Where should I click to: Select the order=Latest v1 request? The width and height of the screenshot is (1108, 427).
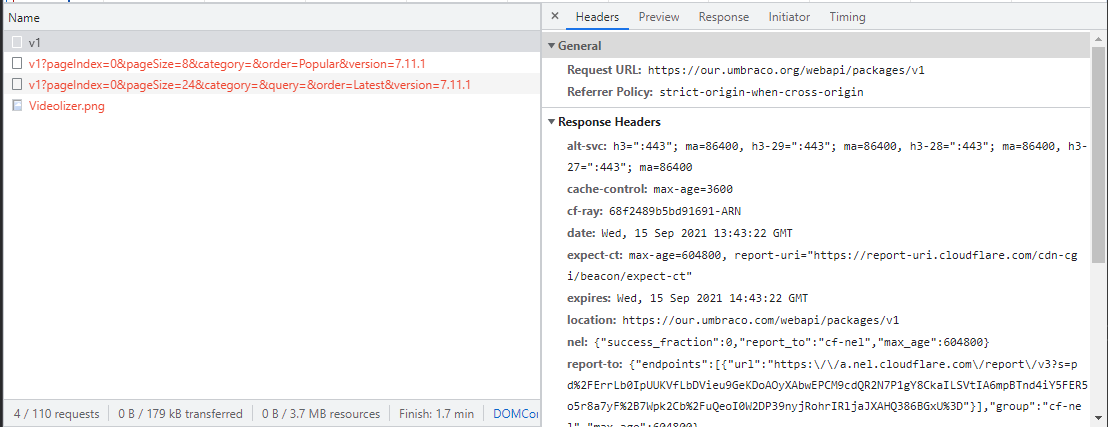[271, 85]
